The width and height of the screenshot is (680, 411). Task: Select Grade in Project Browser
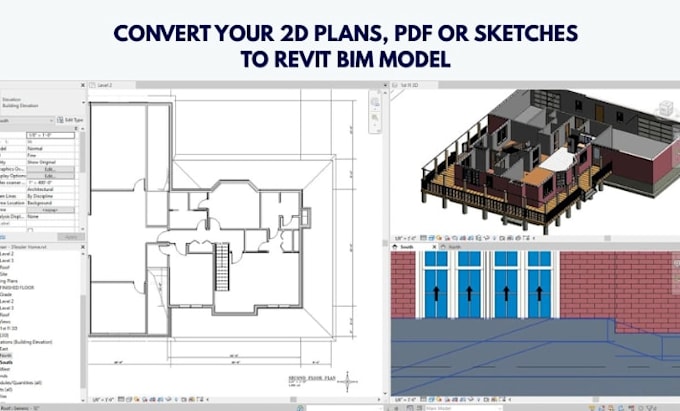coord(6,294)
